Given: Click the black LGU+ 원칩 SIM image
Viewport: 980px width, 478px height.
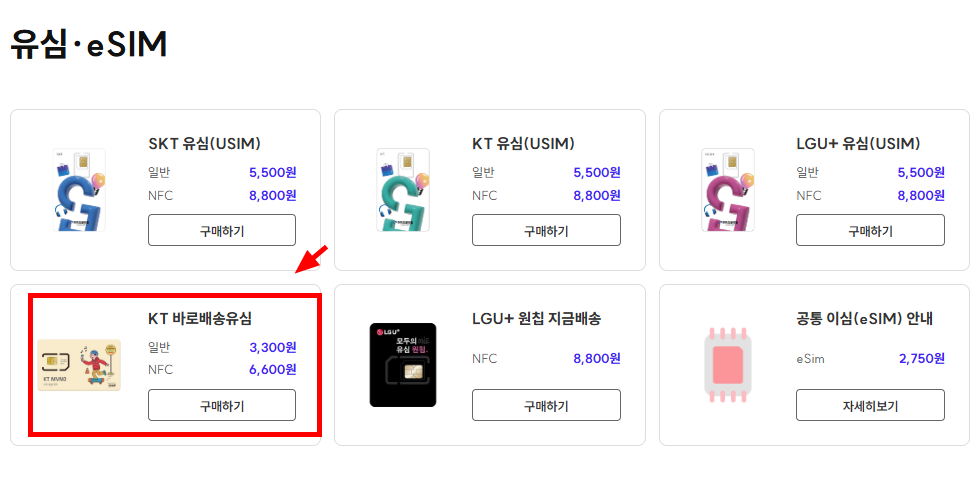Looking at the screenshot, I should pyautogui.click(x=403, y=365).
